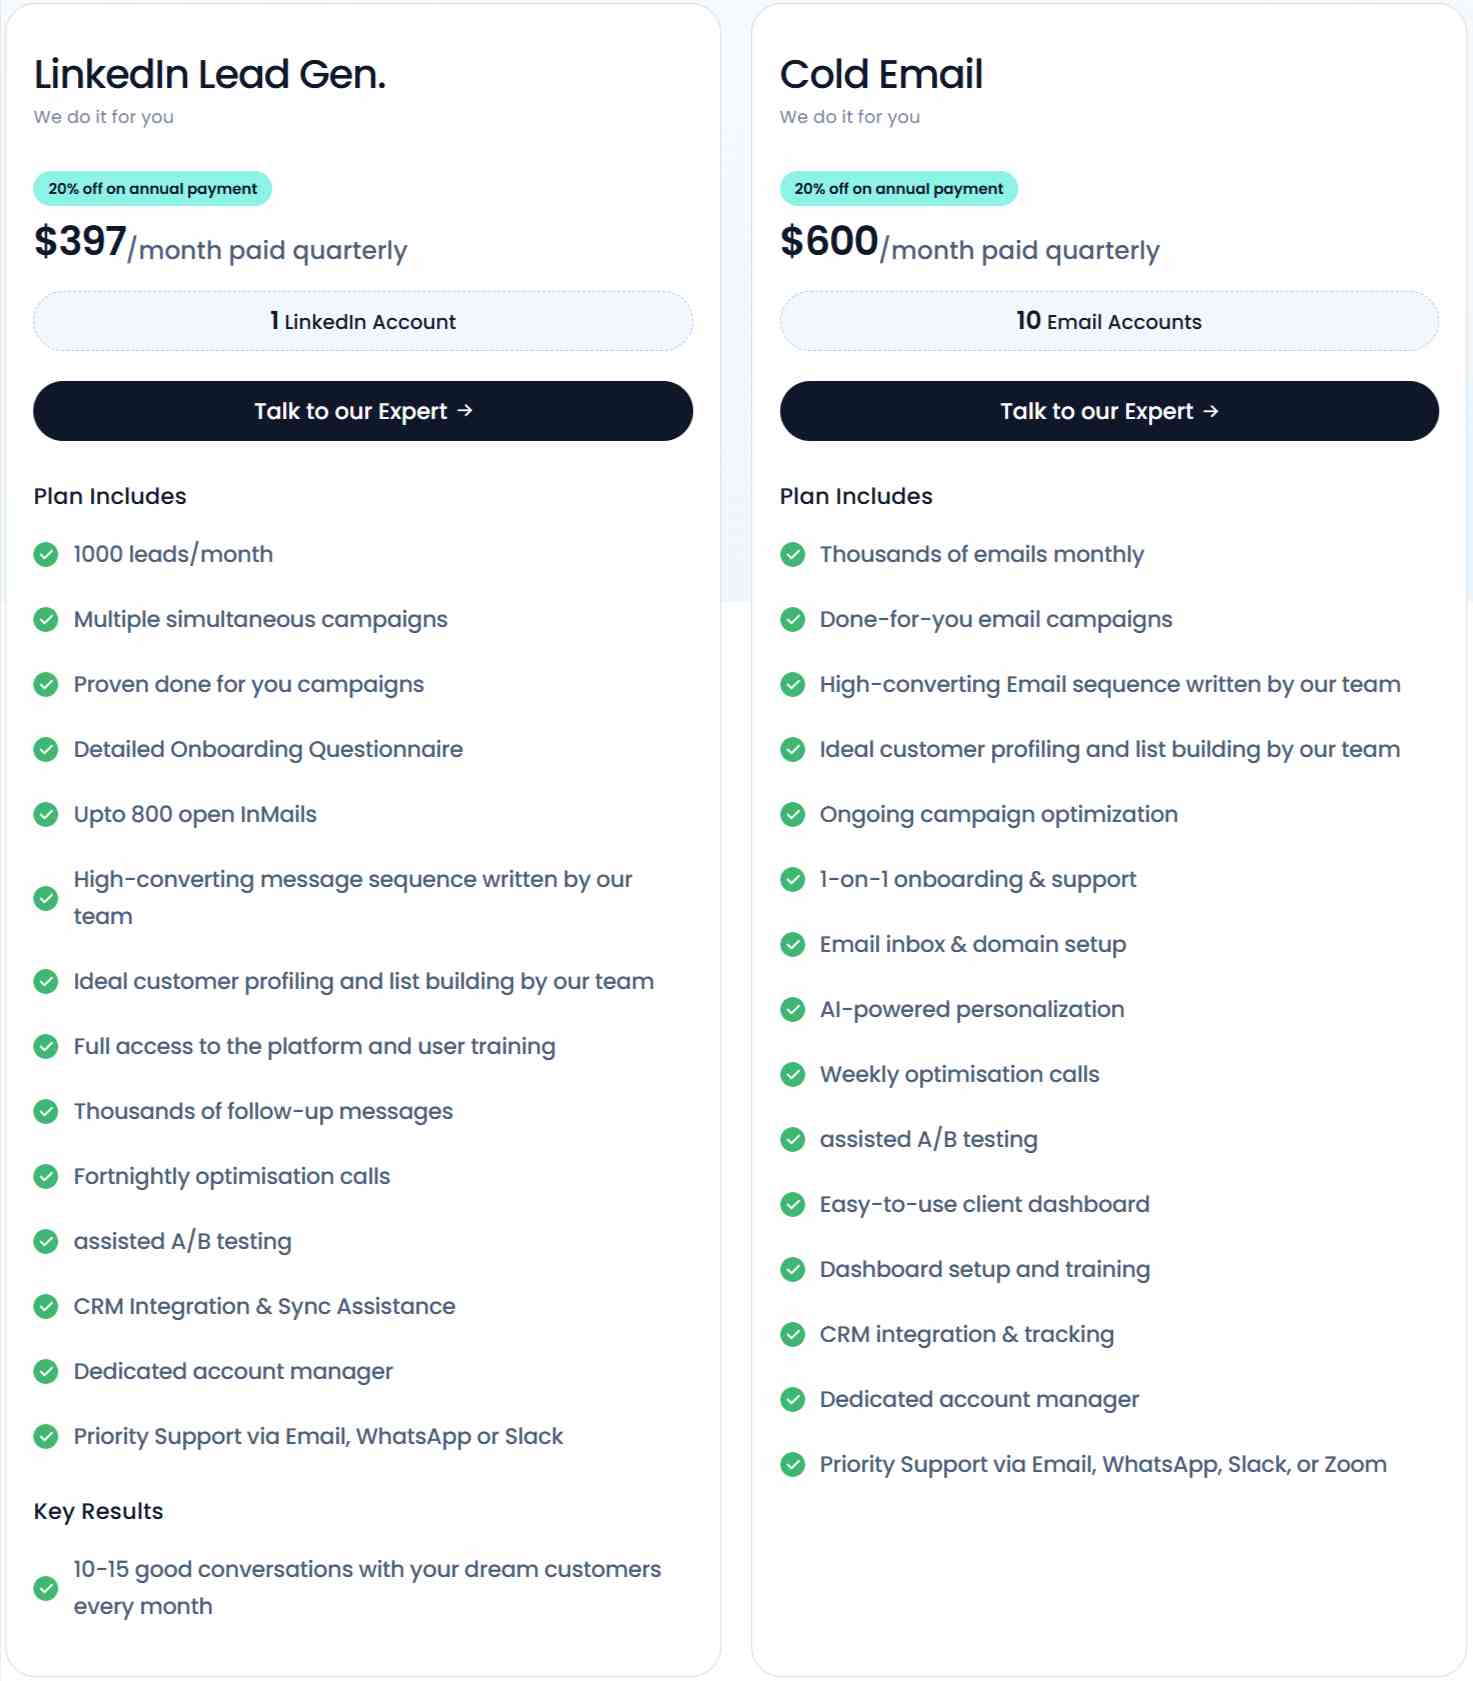The height and width of the screenshot is (1681, 1473).
Task: Click the checkmark beside CRM Integration & Sync Assistance
Action: click(46, 1306)
